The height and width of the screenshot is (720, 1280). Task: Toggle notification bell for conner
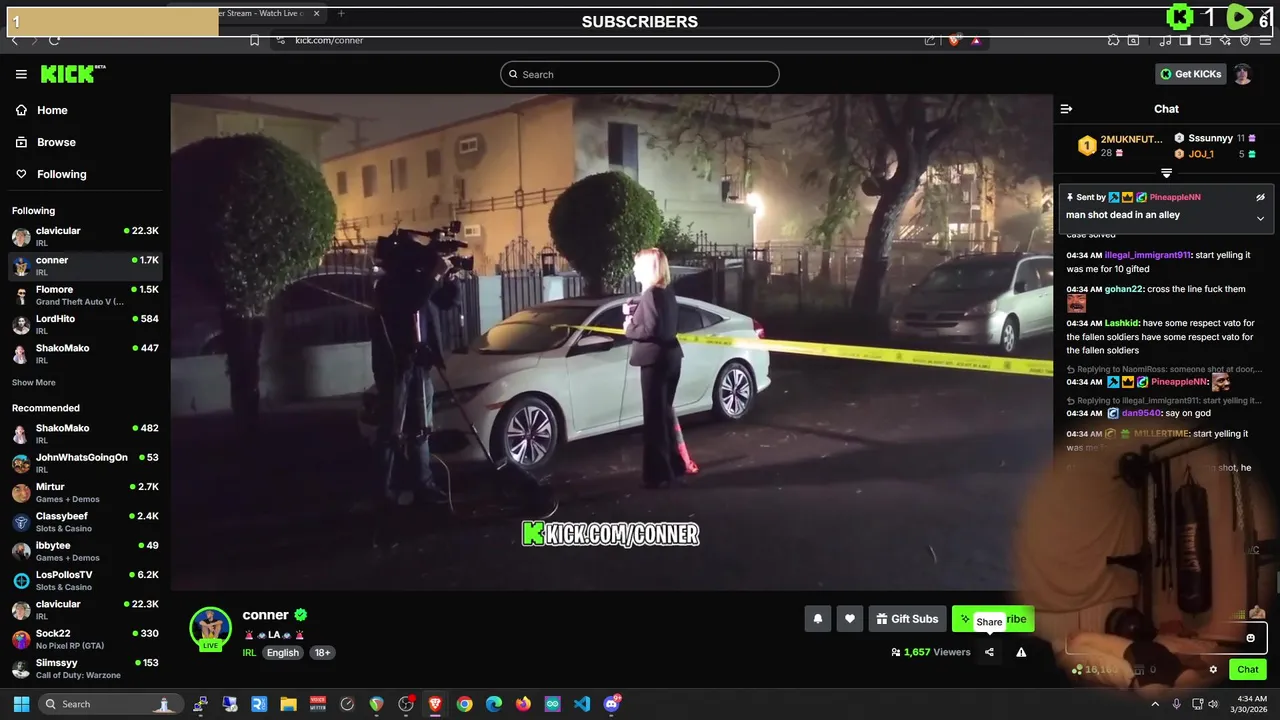817,619
